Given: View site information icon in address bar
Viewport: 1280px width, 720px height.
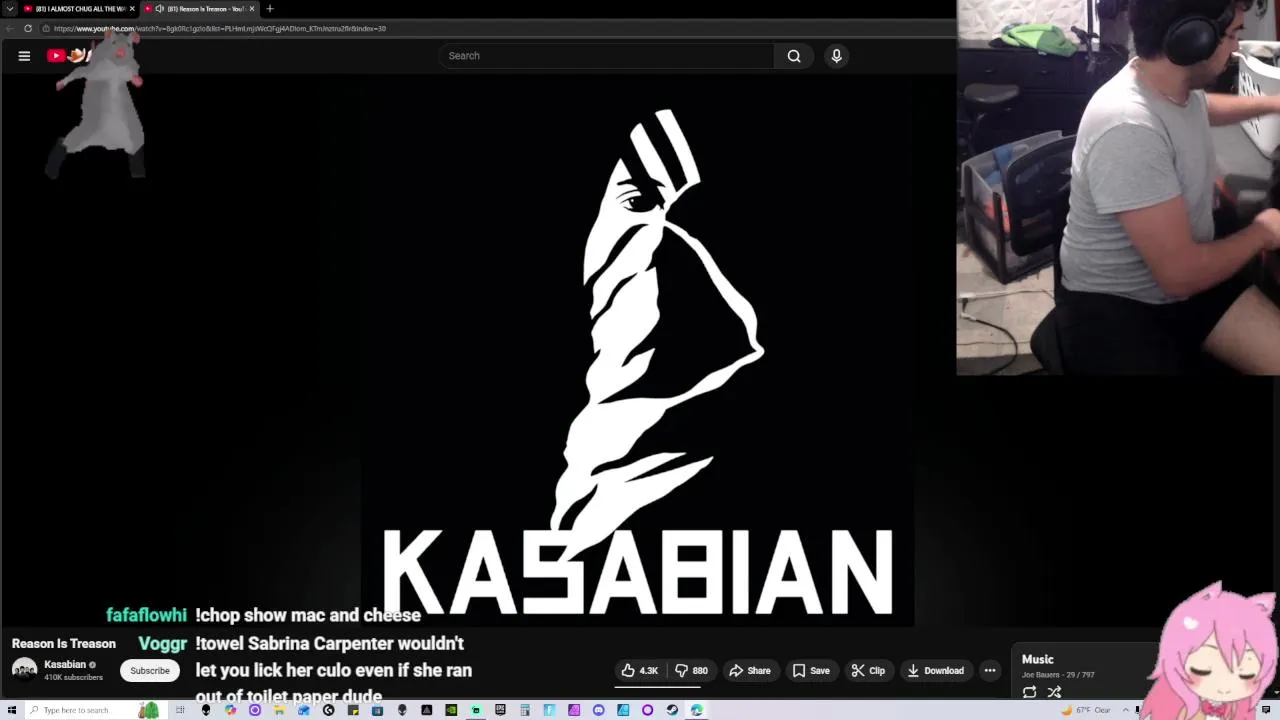Looking at the screenshot, I should pos(44,29).
